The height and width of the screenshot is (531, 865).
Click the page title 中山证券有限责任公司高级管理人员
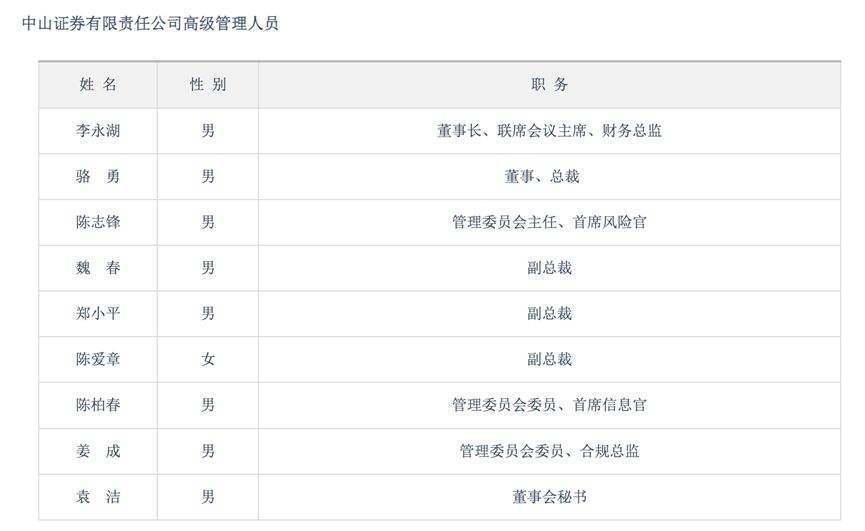pyautogui.click(x=150, y=23)
